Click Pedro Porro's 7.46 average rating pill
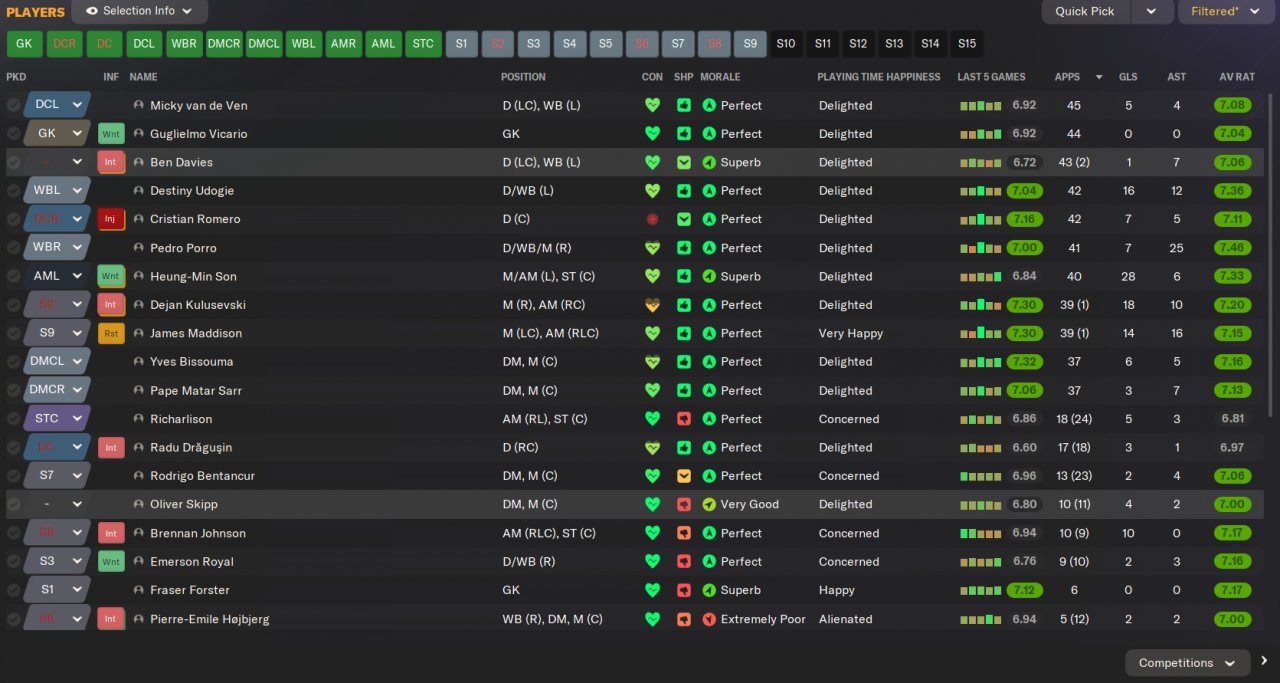1280x683 pixels. point(1232,248)
